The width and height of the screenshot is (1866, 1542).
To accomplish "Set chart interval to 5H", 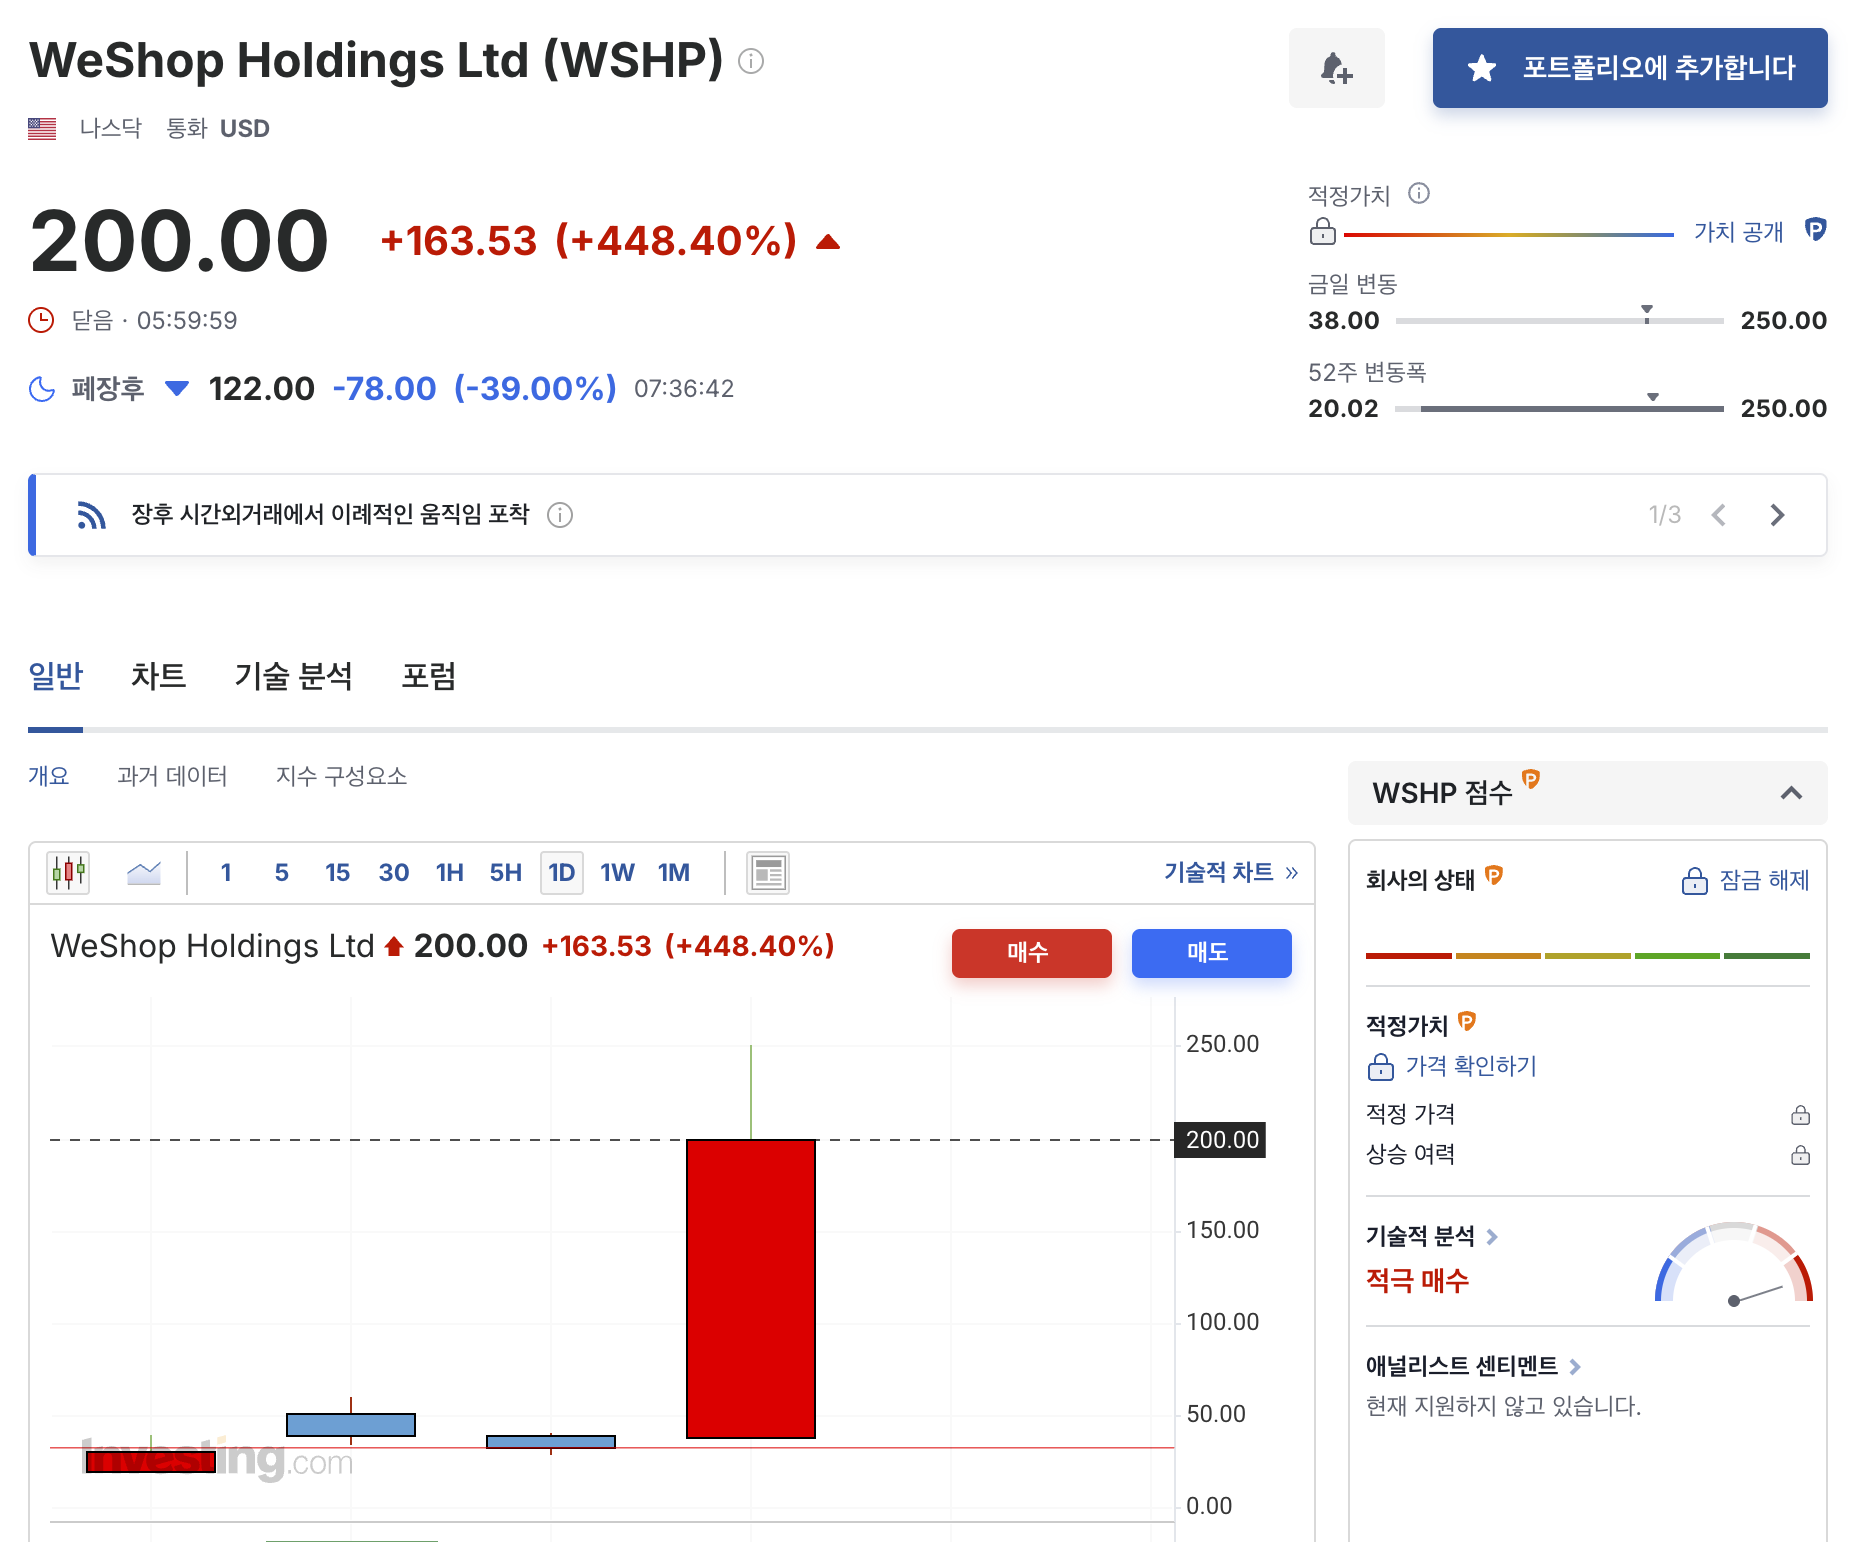I will [x=506, y=873].
